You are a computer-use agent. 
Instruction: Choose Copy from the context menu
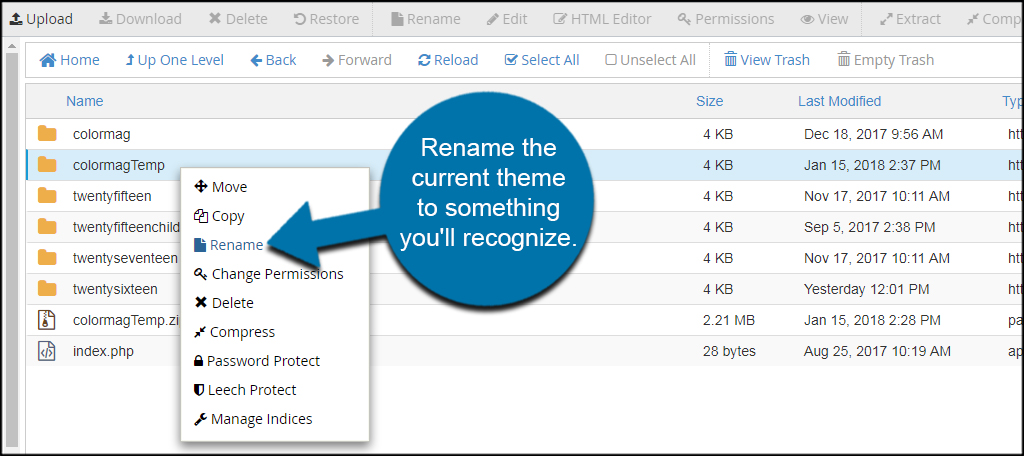[x=219, y=216]
